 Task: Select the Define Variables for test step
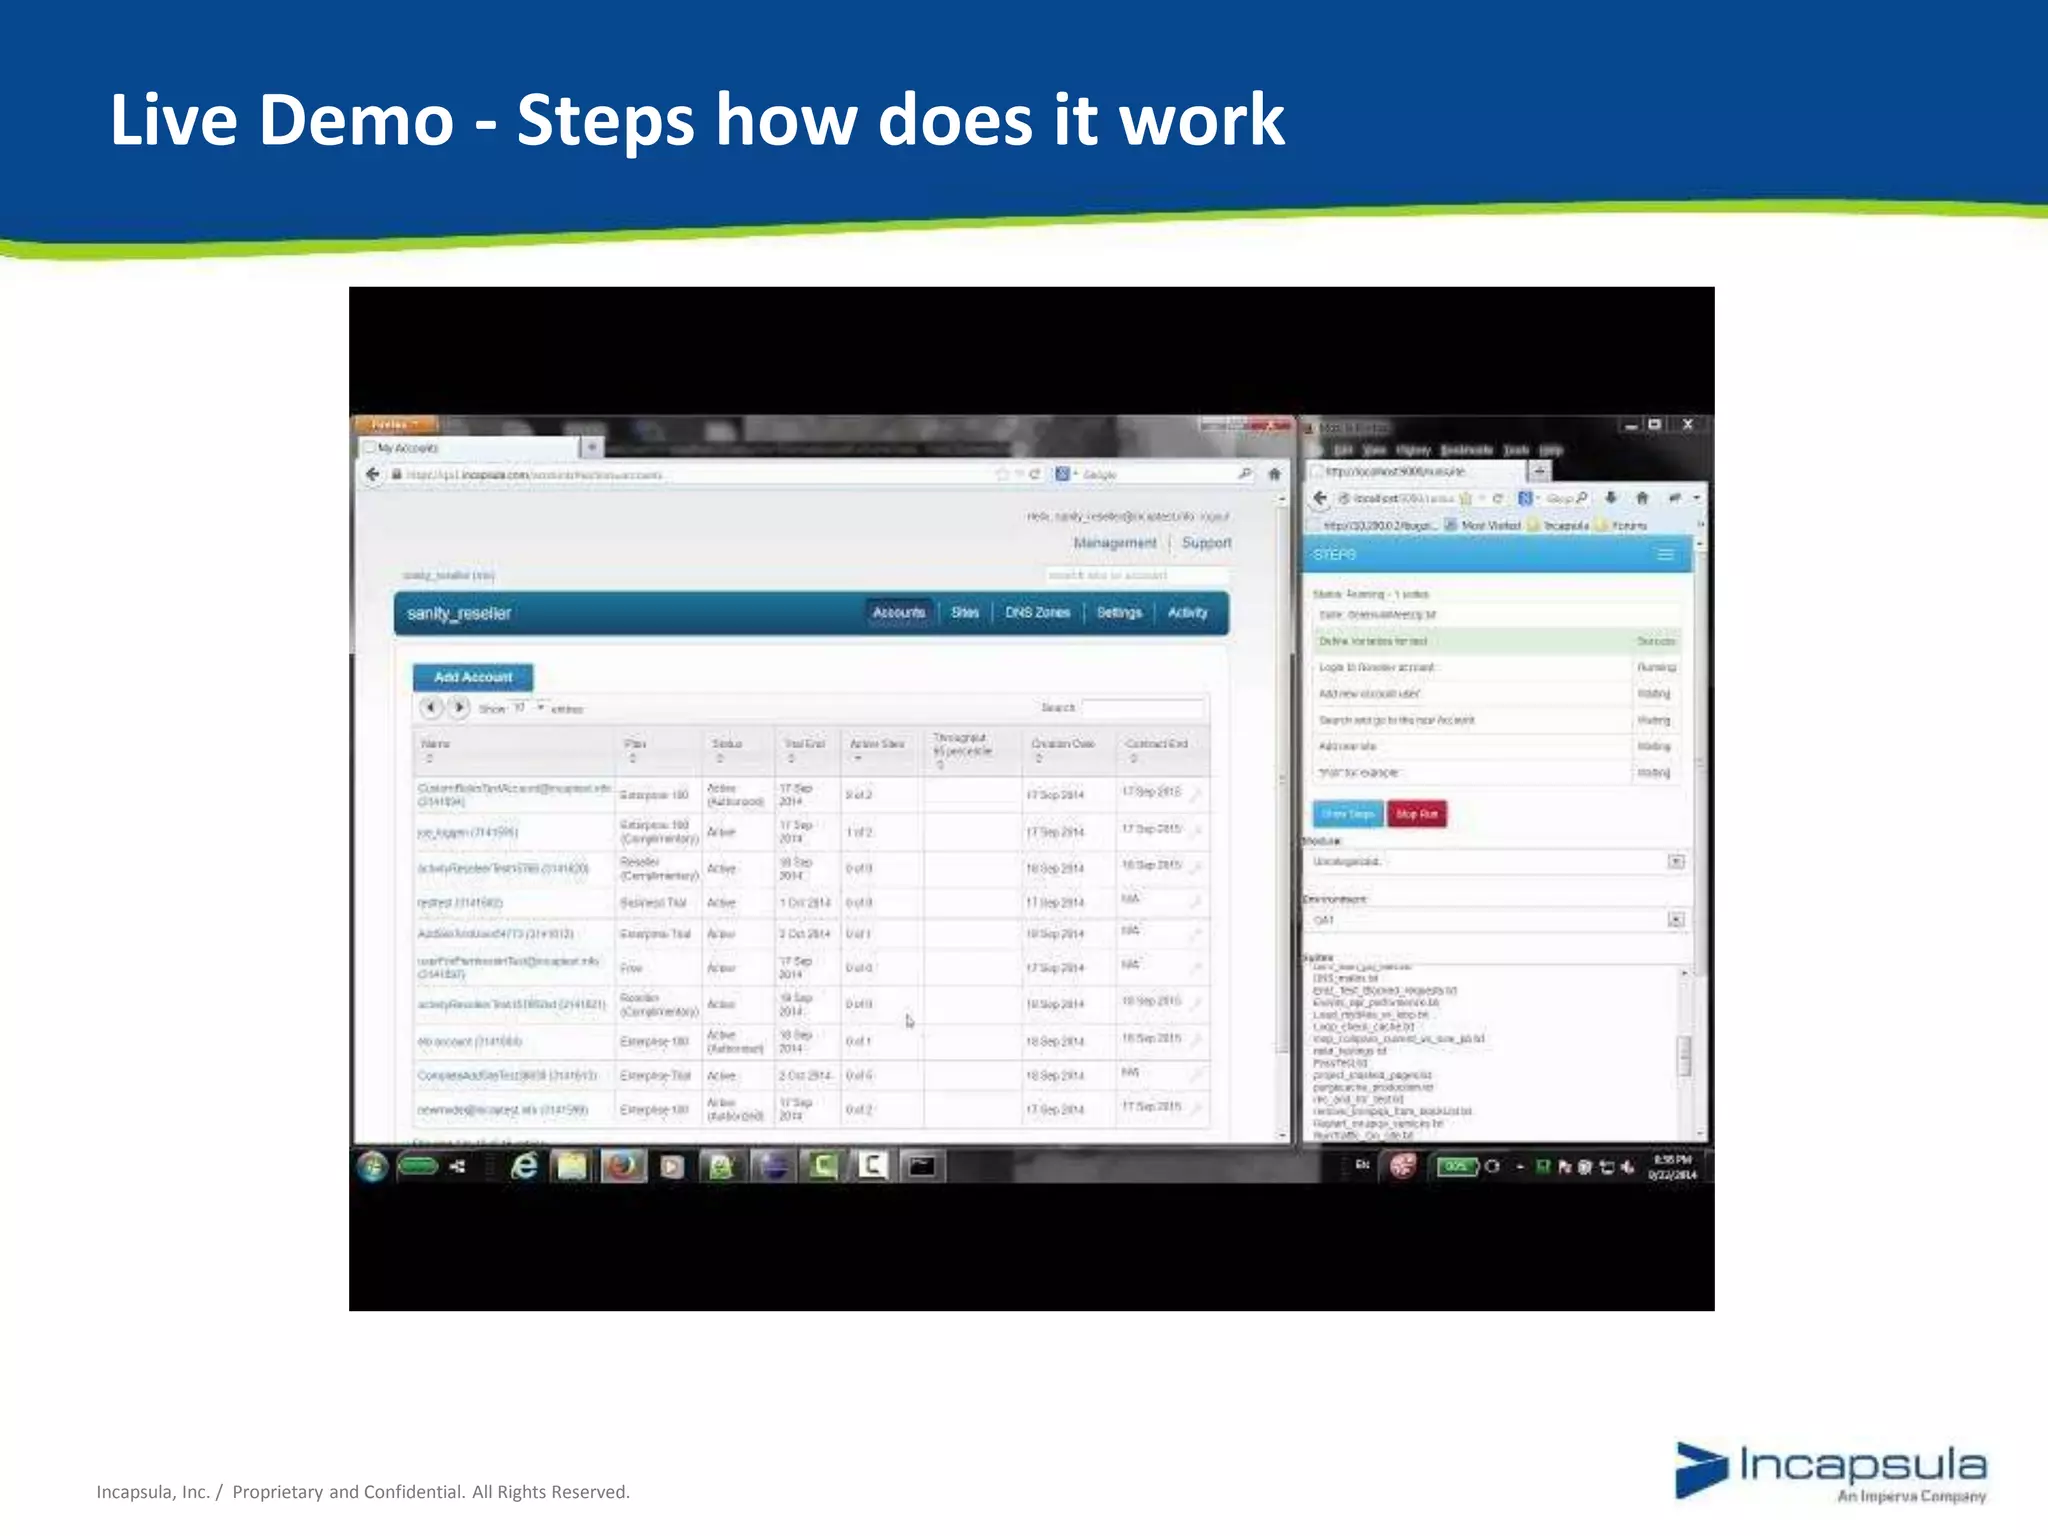(1496, 641)
